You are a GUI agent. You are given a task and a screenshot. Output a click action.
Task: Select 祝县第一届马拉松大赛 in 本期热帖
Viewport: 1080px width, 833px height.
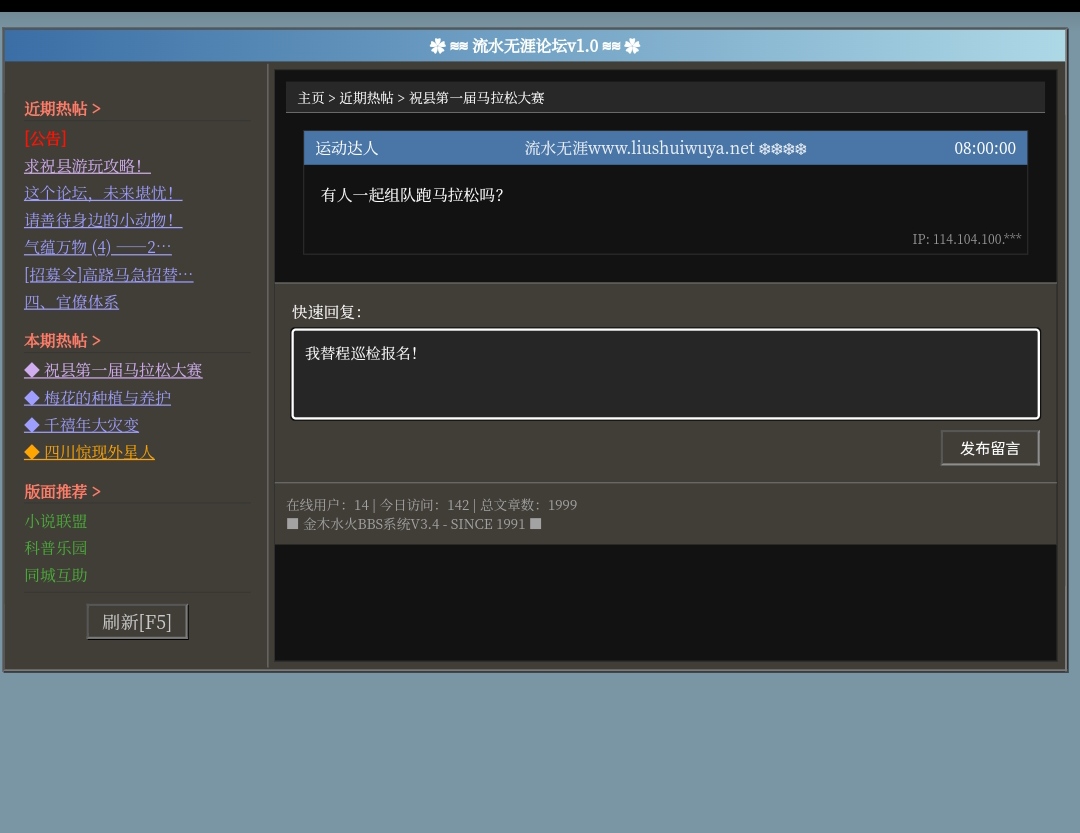(113, 370)
